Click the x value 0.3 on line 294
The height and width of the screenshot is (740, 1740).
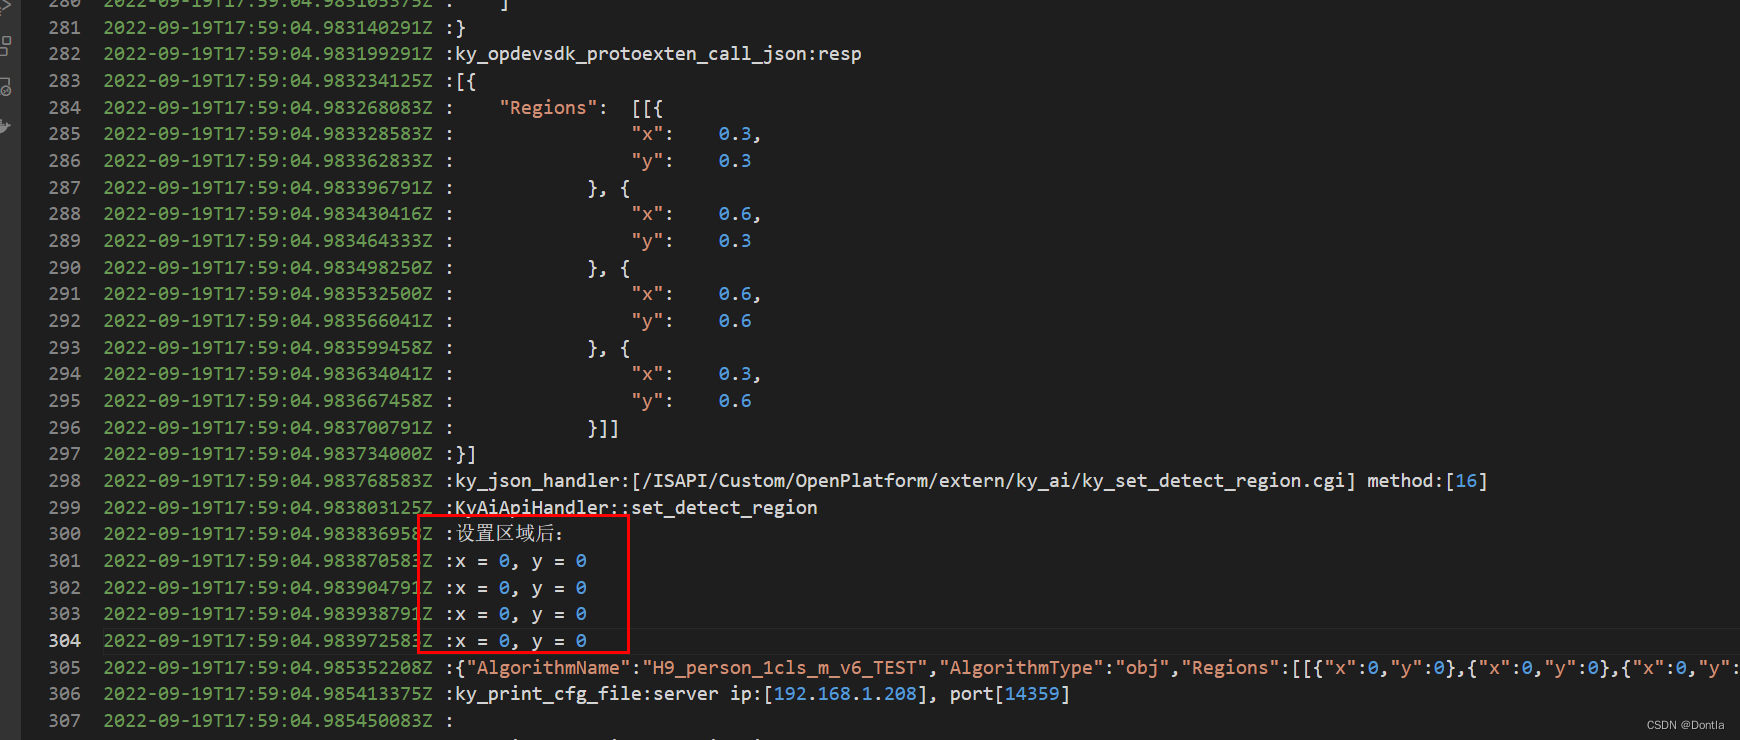[735, 374]
